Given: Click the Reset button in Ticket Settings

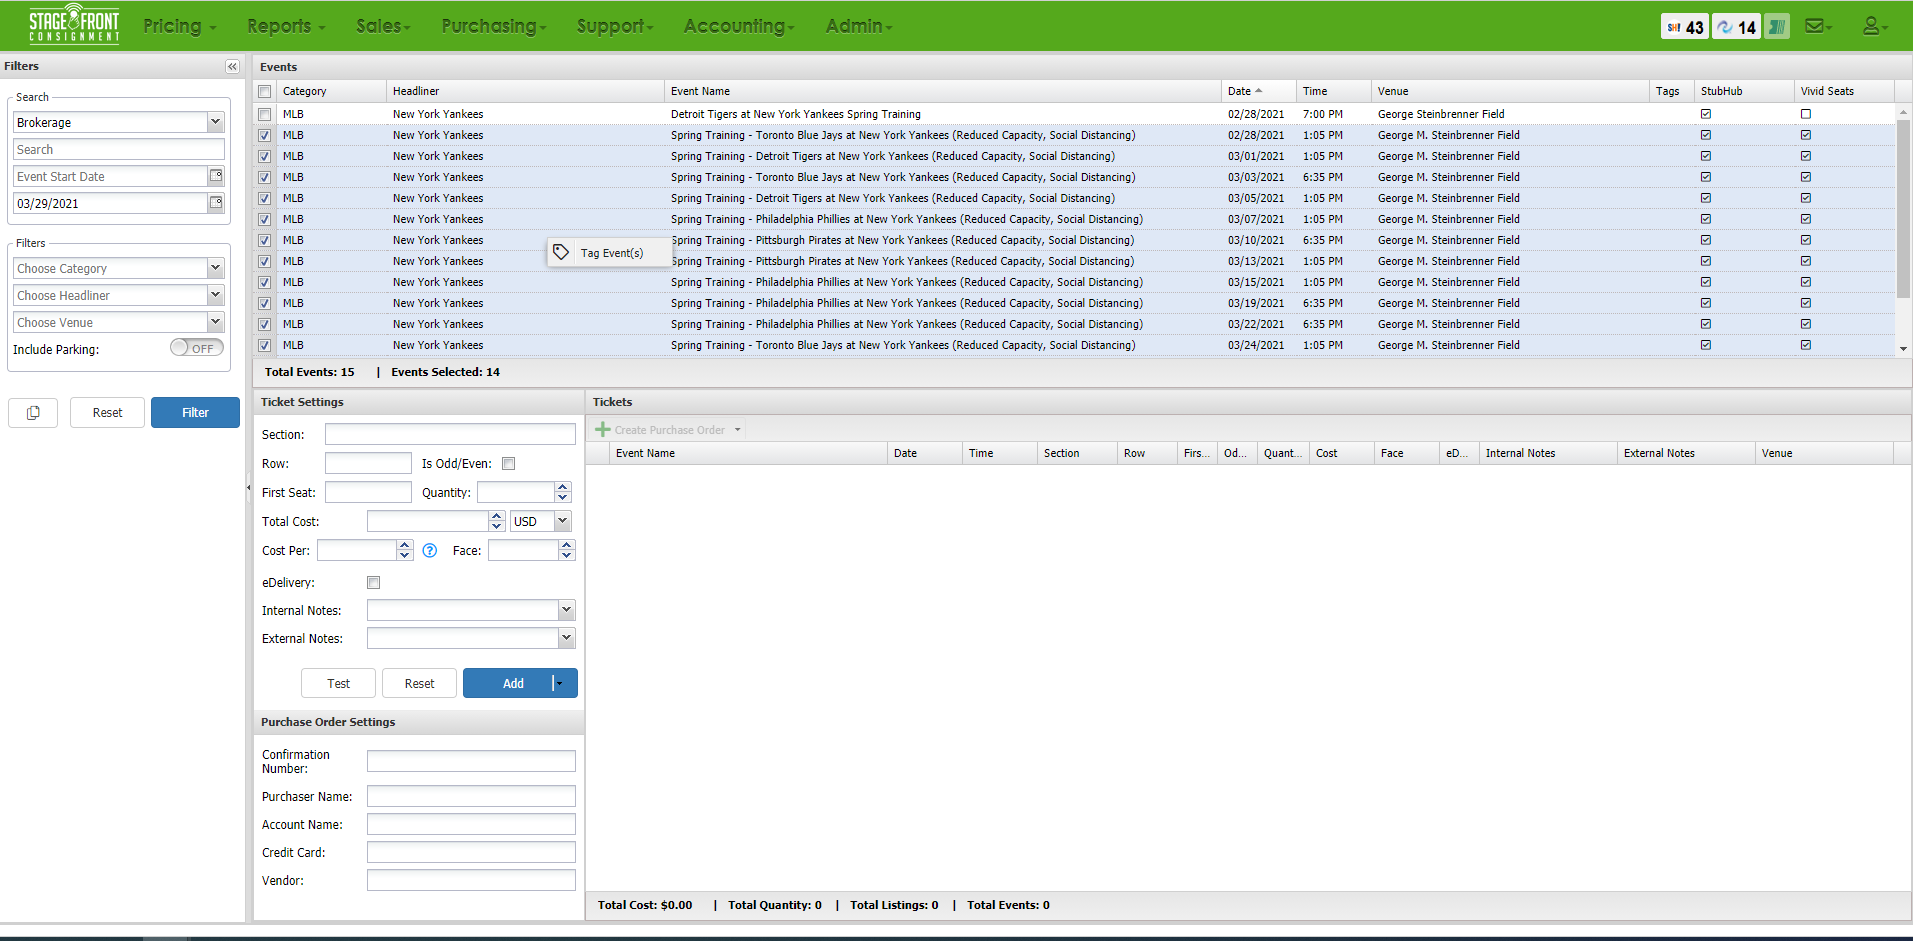Looking at the screenshot, I should click(x=419, y=683).
